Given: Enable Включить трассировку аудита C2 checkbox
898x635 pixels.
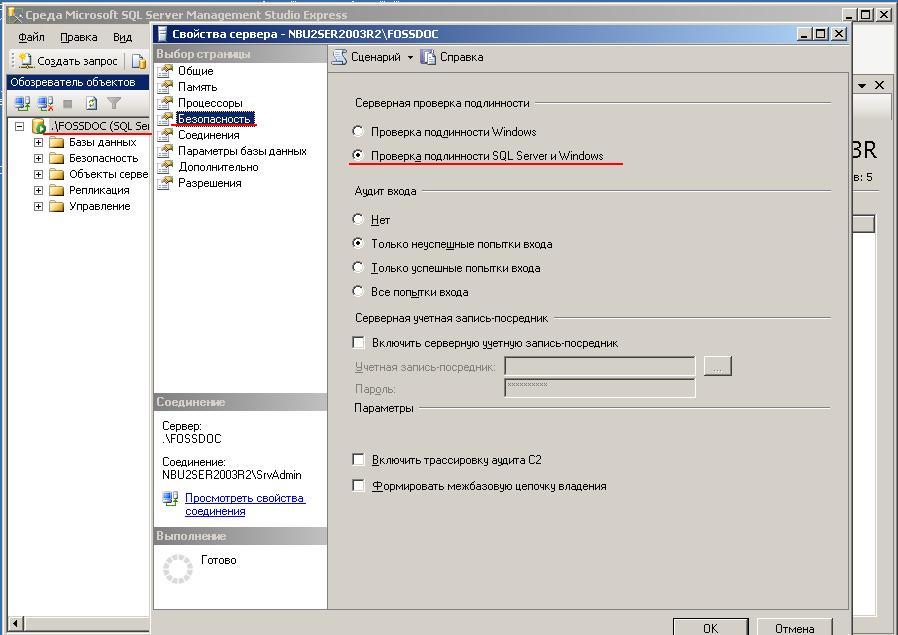Looking at the screenshot, I should (359, 459).
